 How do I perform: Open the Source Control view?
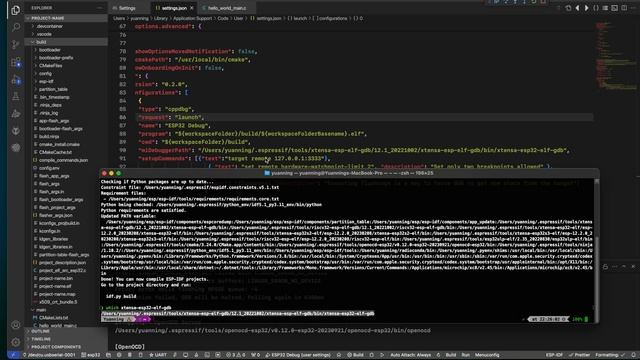coord(16,44)
